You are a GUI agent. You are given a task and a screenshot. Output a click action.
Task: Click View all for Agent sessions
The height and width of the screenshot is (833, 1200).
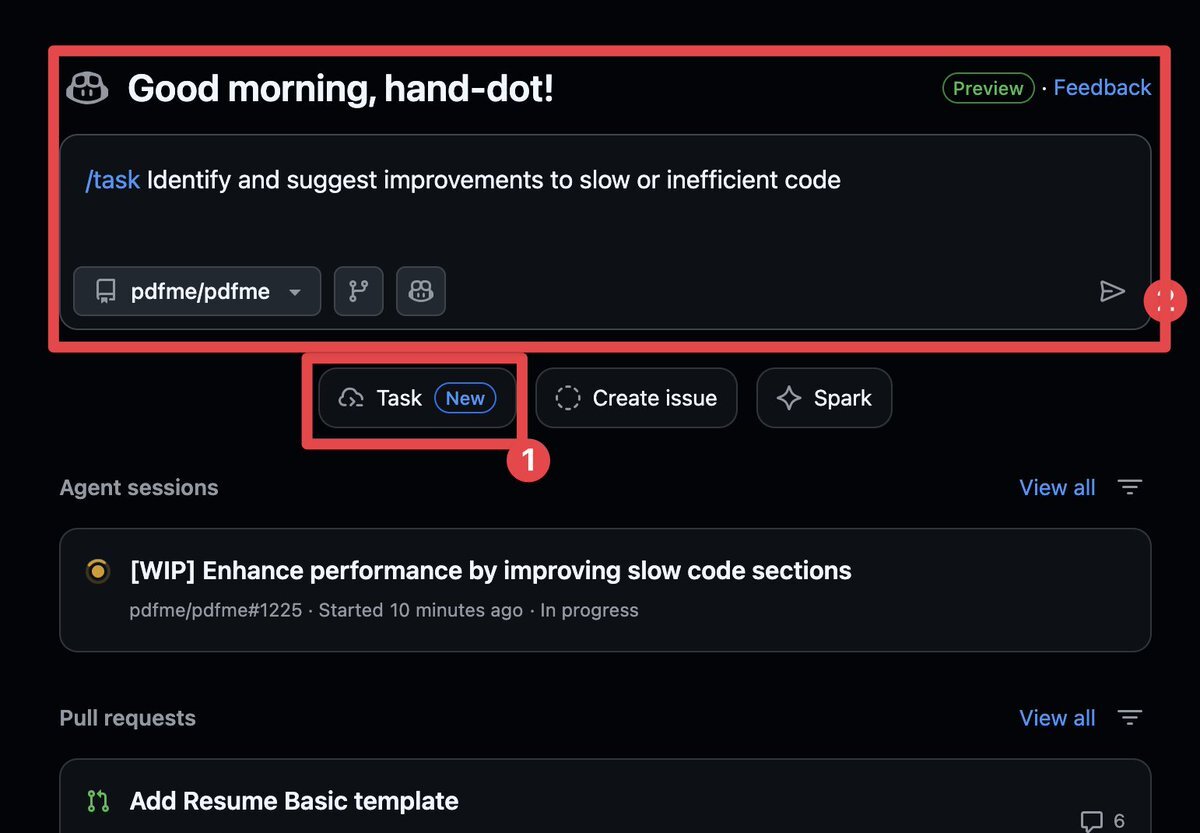[1057, 488]
